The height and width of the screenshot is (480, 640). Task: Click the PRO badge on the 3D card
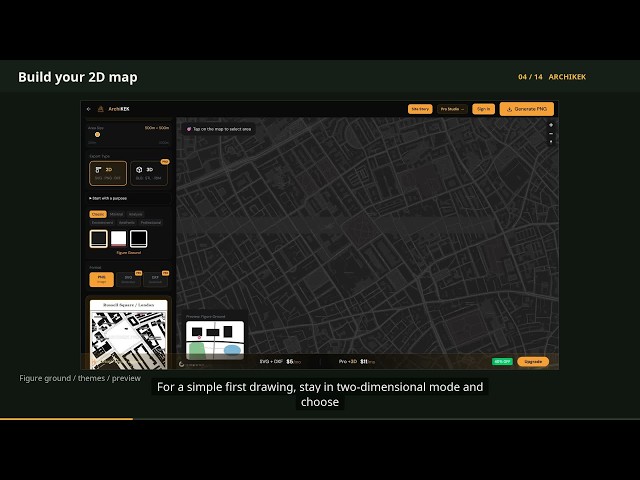pyautogui.click(x=165, y=162)
